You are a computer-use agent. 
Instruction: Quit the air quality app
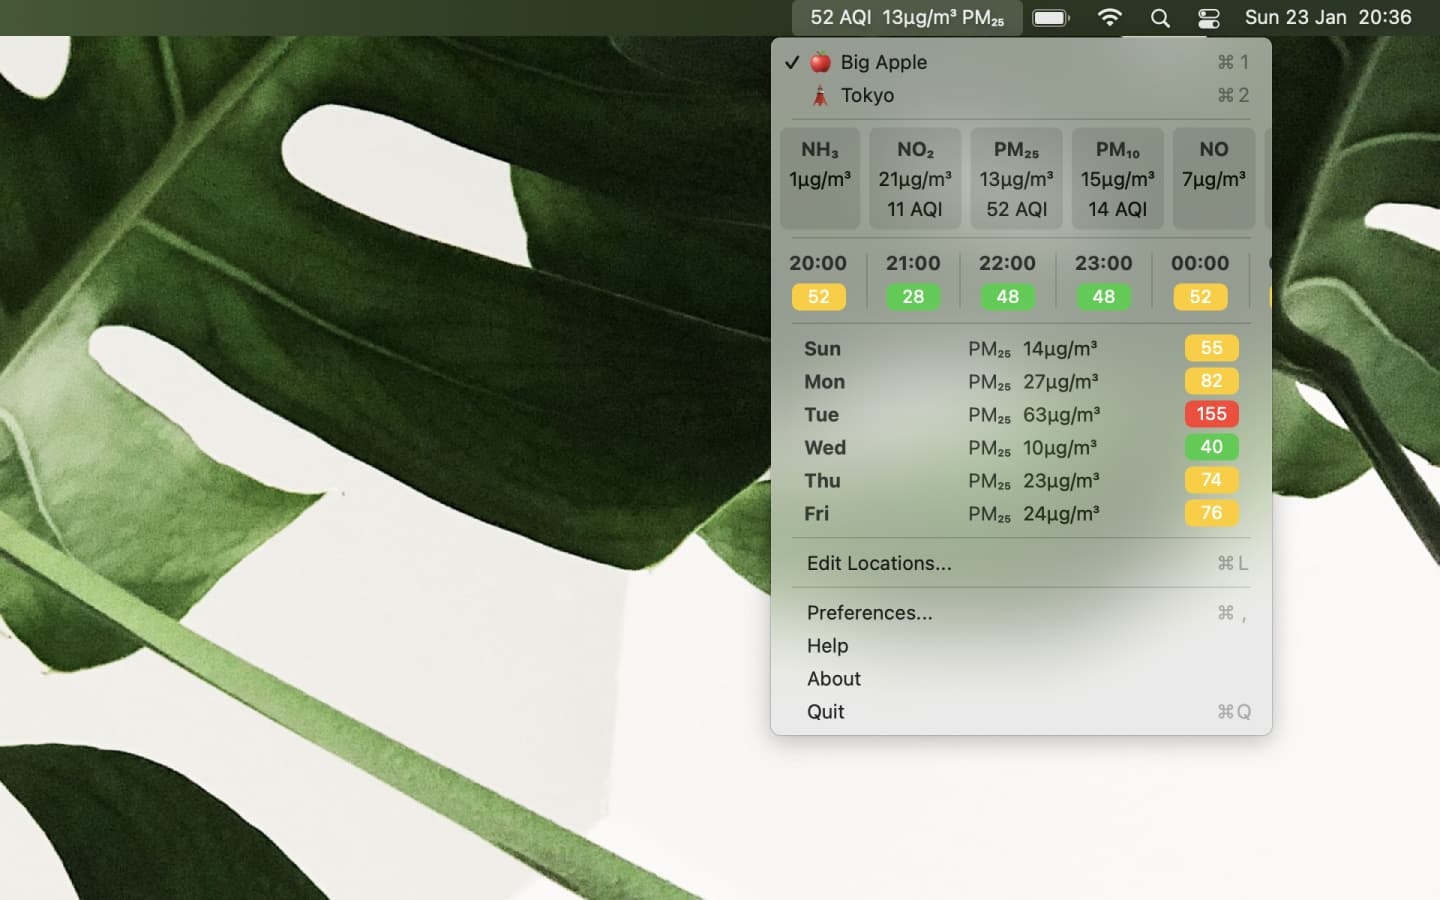pos(825,711)
